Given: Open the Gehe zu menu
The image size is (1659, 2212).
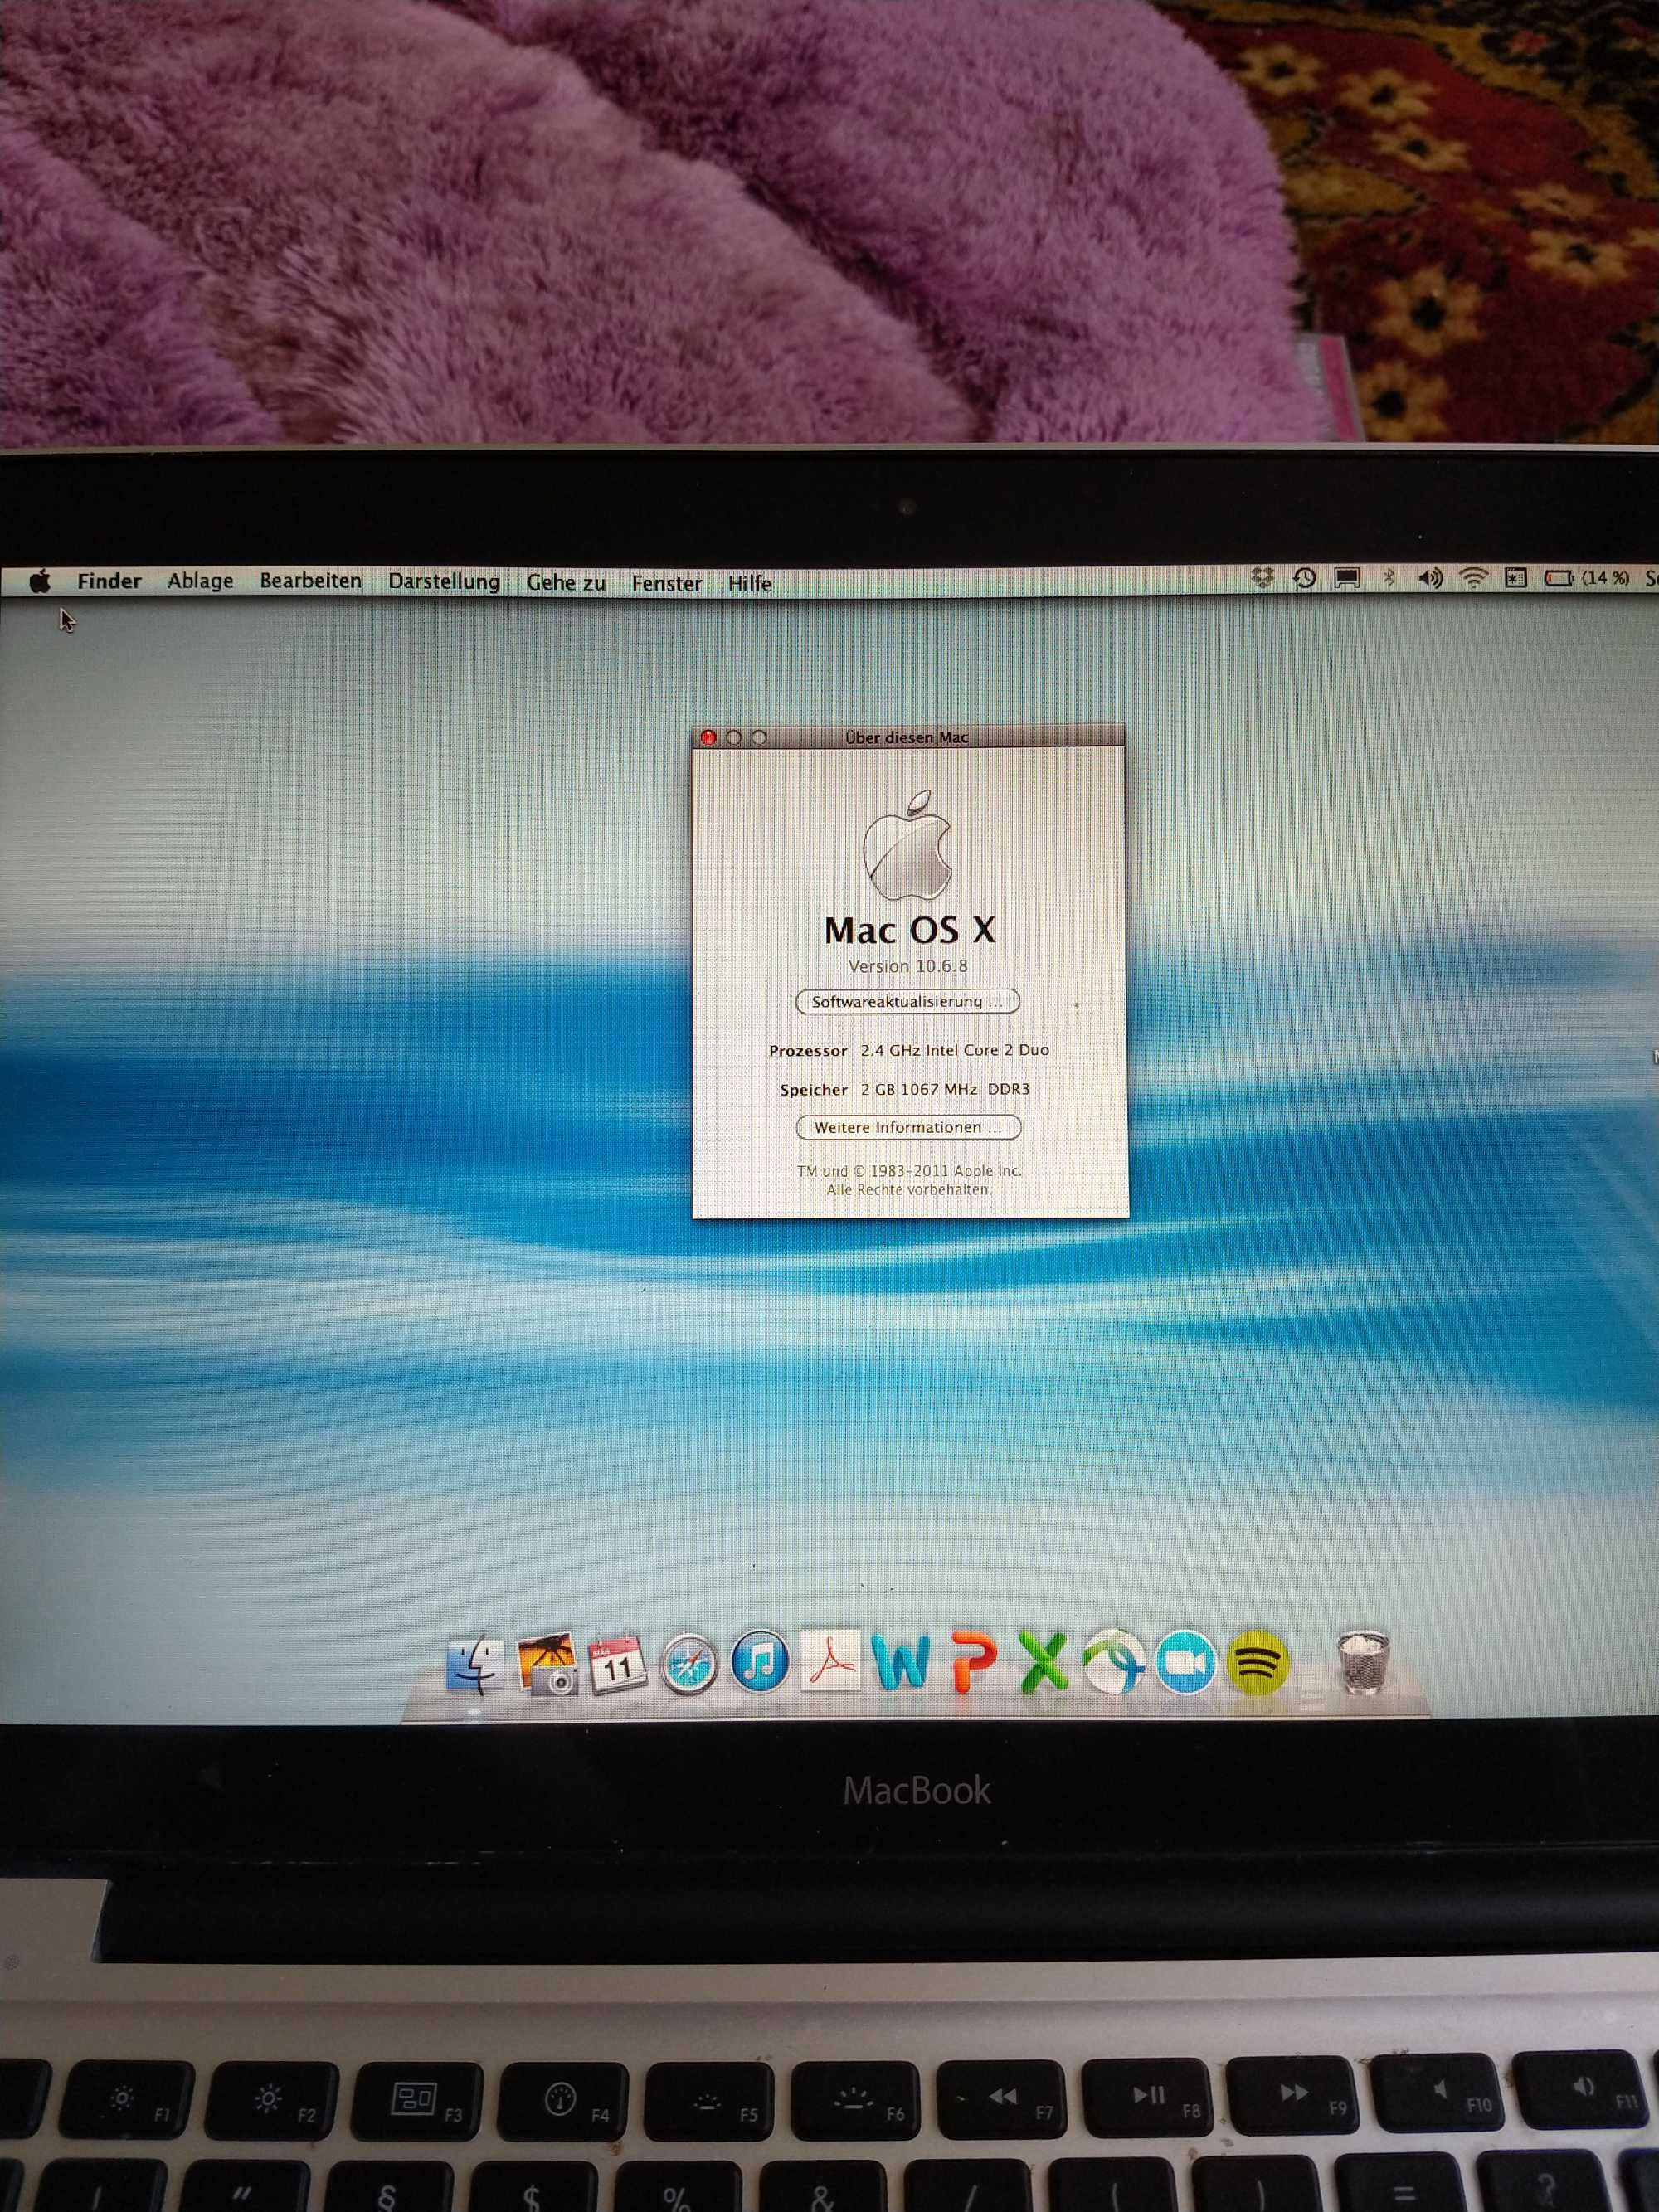Looking at the screenshot, I should [x=566, y=583].
